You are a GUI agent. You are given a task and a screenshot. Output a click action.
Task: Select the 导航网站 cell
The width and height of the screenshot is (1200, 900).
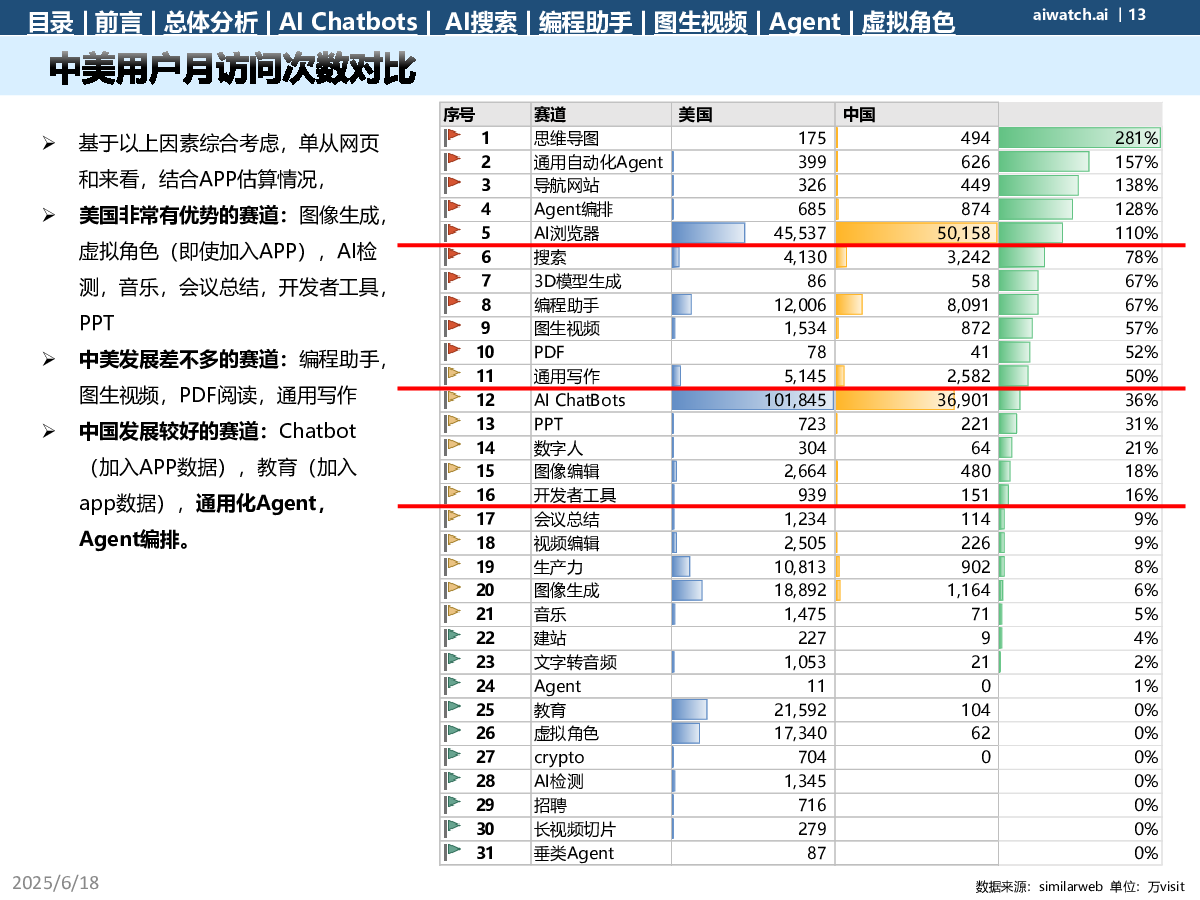pos(600,185)
